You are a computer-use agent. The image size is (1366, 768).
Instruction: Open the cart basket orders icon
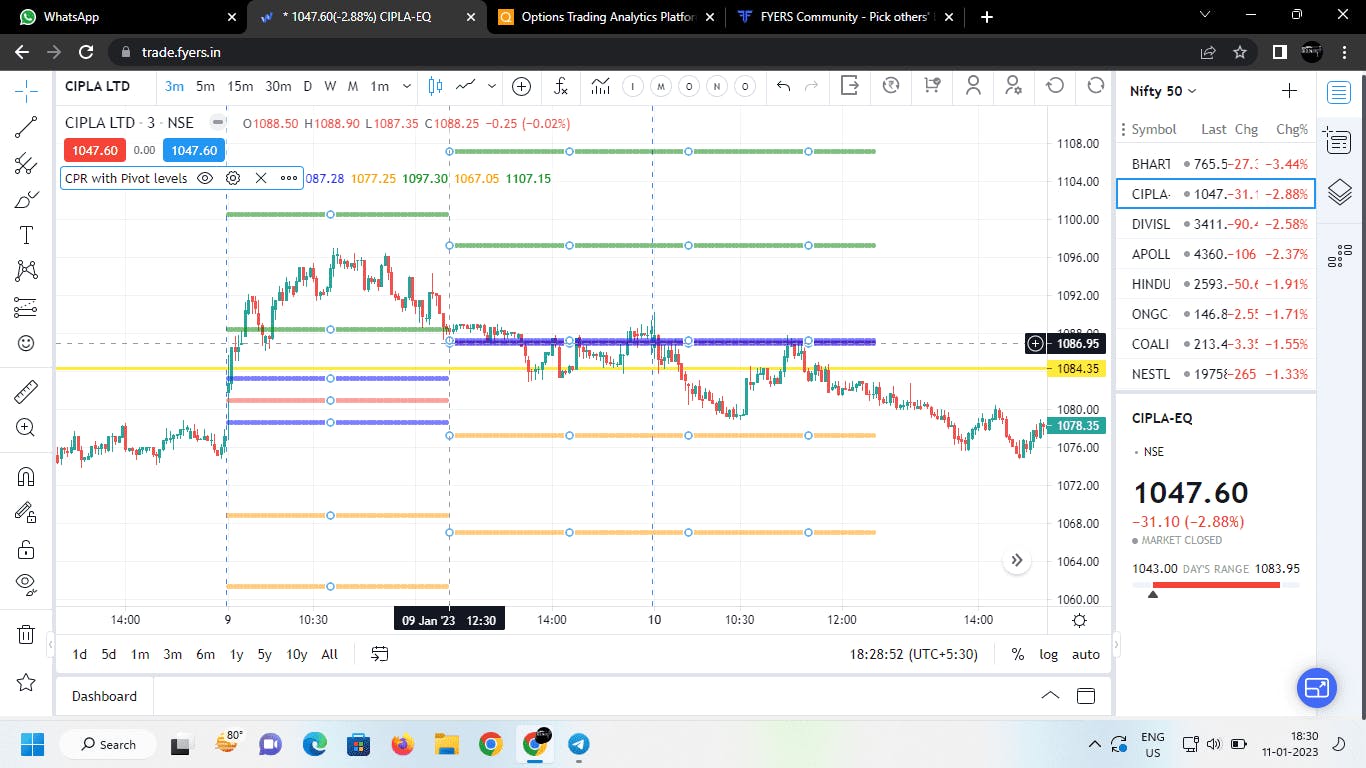tap(932, 86)
